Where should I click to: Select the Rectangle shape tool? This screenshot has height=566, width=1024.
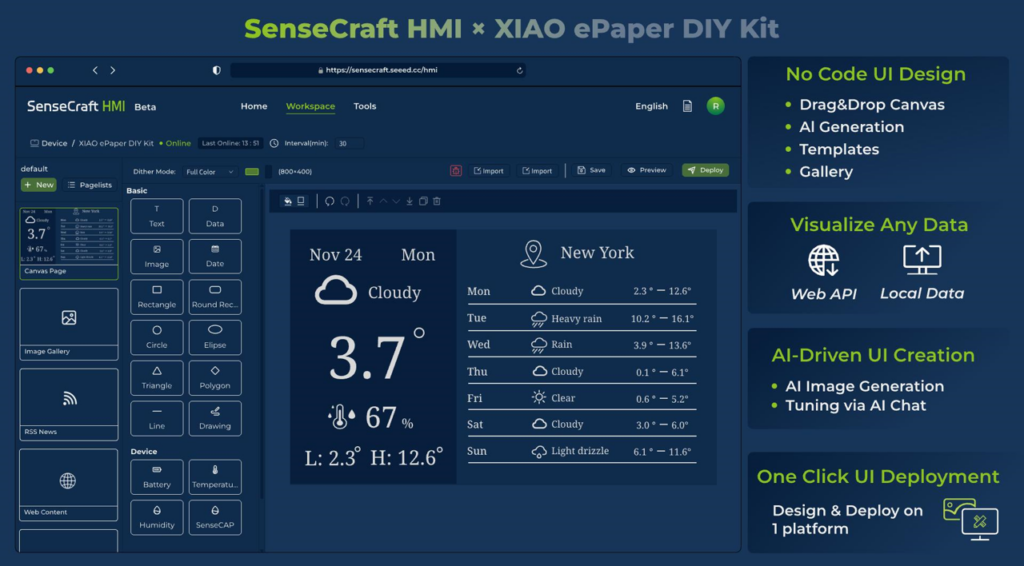157,297
